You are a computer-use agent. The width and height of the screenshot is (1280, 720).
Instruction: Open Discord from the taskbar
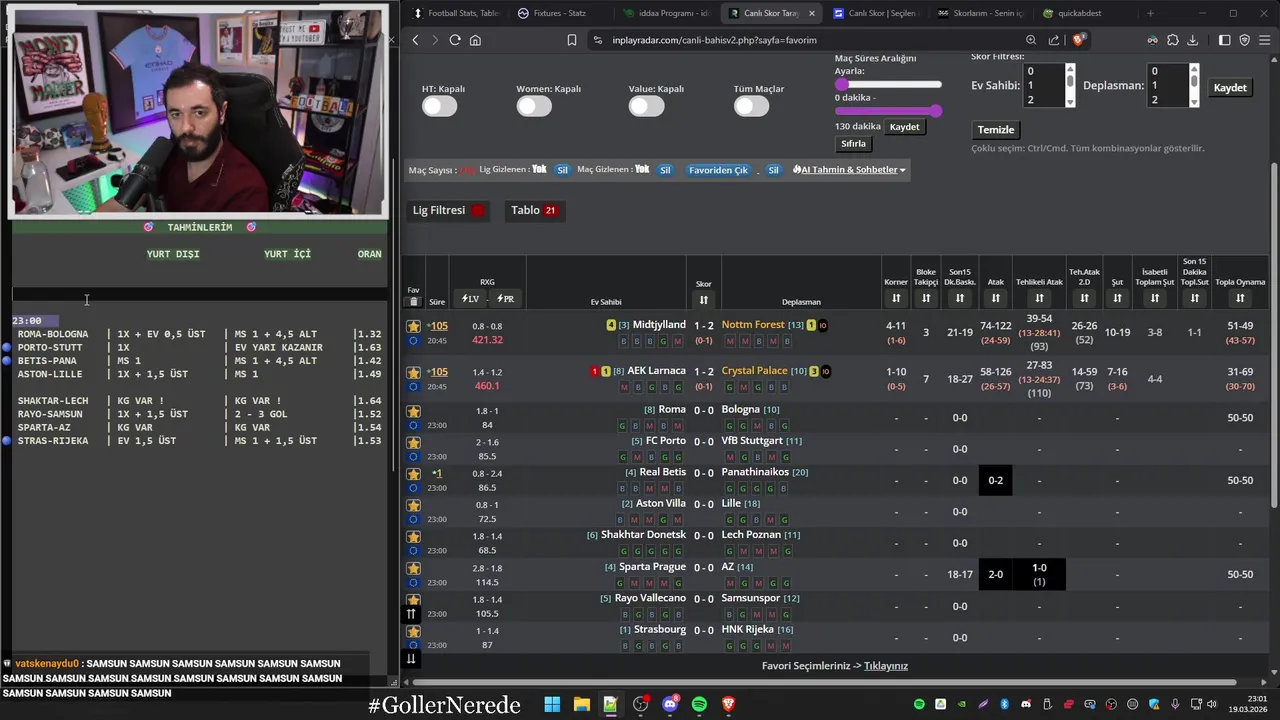pyautogui.click(x=670, y=704)
